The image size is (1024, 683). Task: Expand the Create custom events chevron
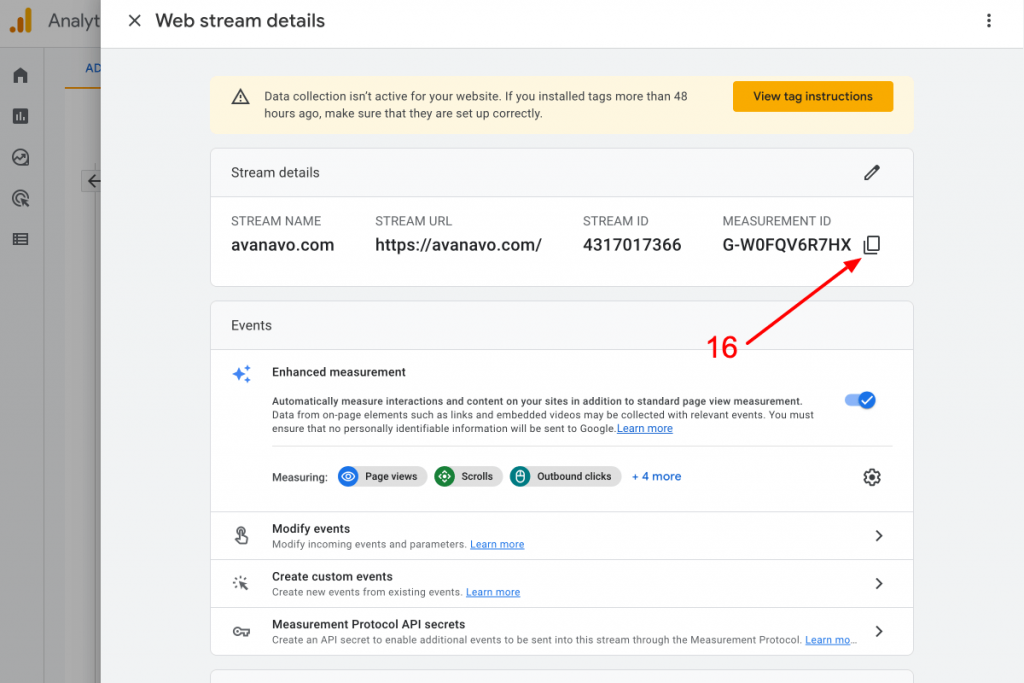878,584
